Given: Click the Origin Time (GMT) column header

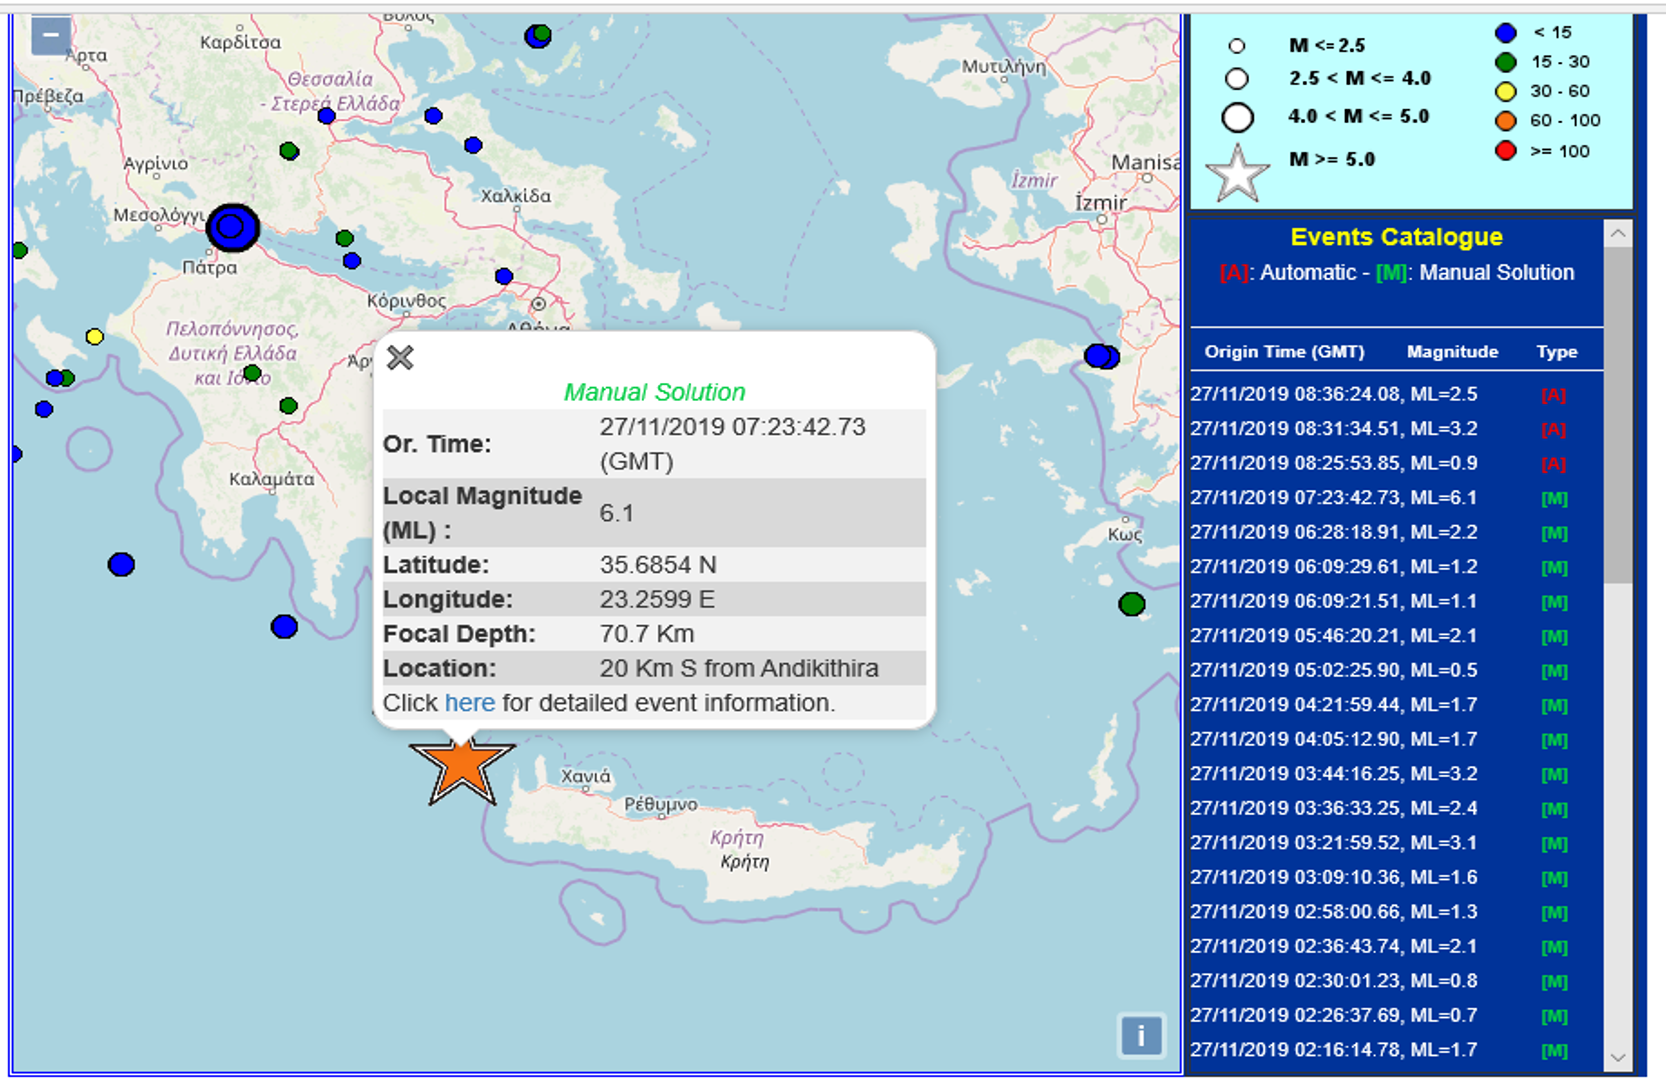Looking at the screenshot, I should pos(1284,352).
